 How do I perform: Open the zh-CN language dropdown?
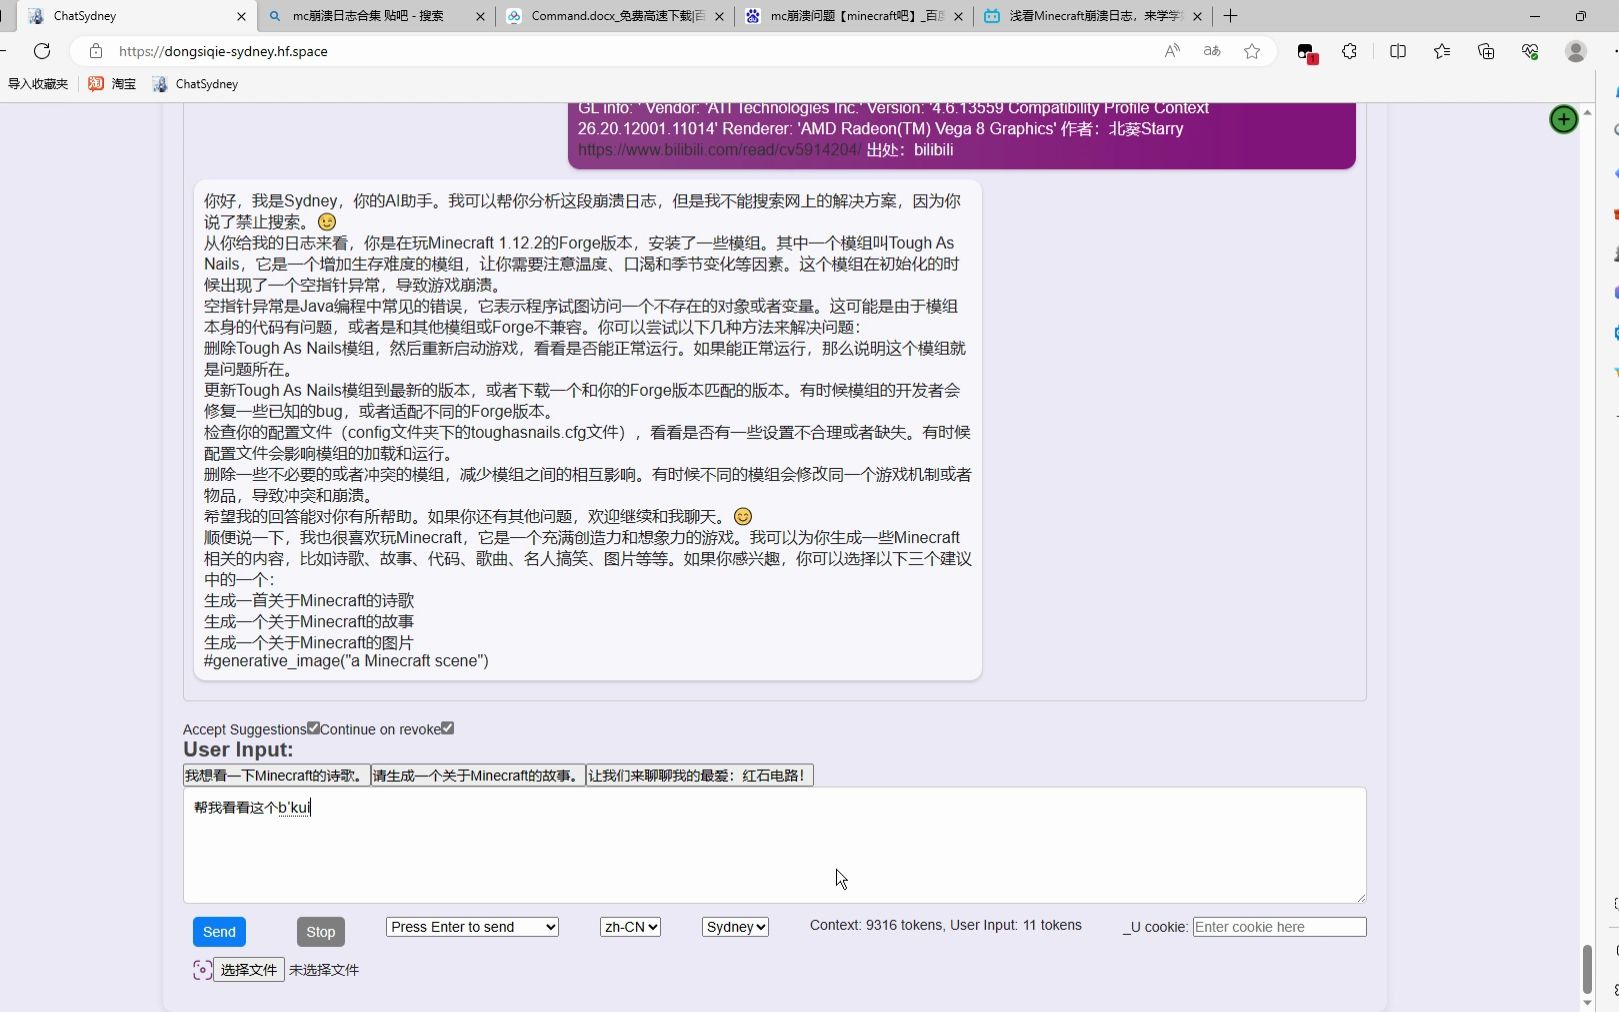(x=630, y=927)
